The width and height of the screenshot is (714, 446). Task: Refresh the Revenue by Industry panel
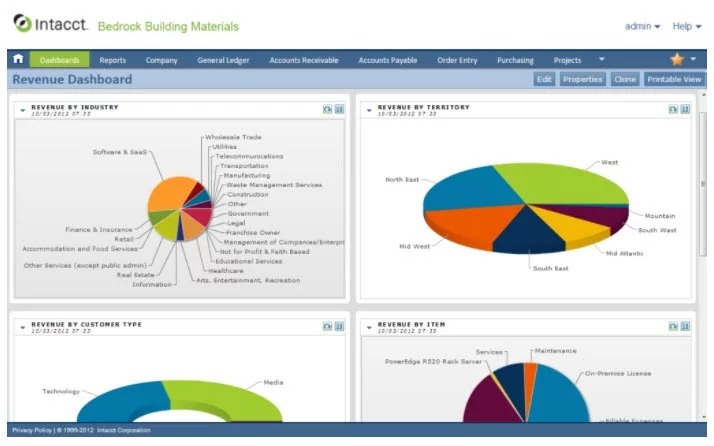pyautogui.click(x=327, y=109)
